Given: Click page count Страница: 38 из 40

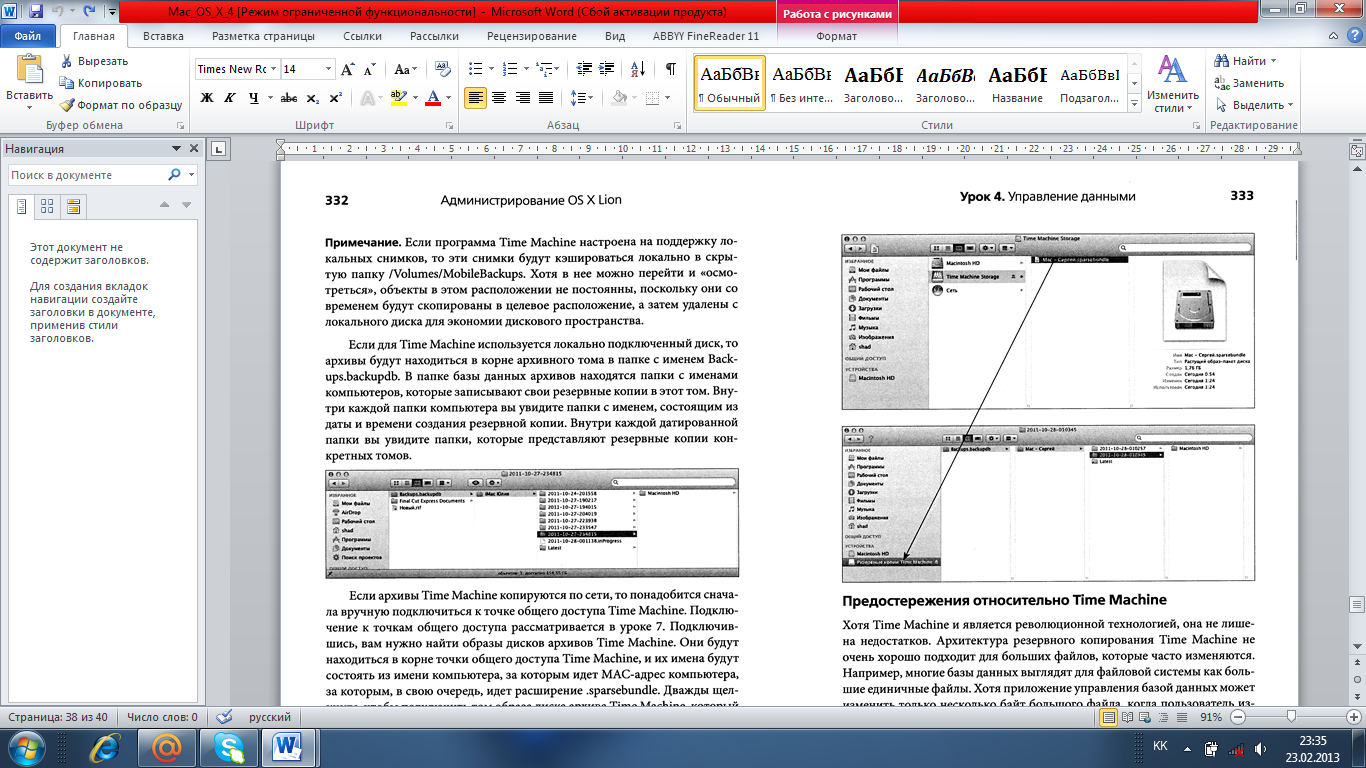Looking at the screenshot, I should [x=59, y=717].
